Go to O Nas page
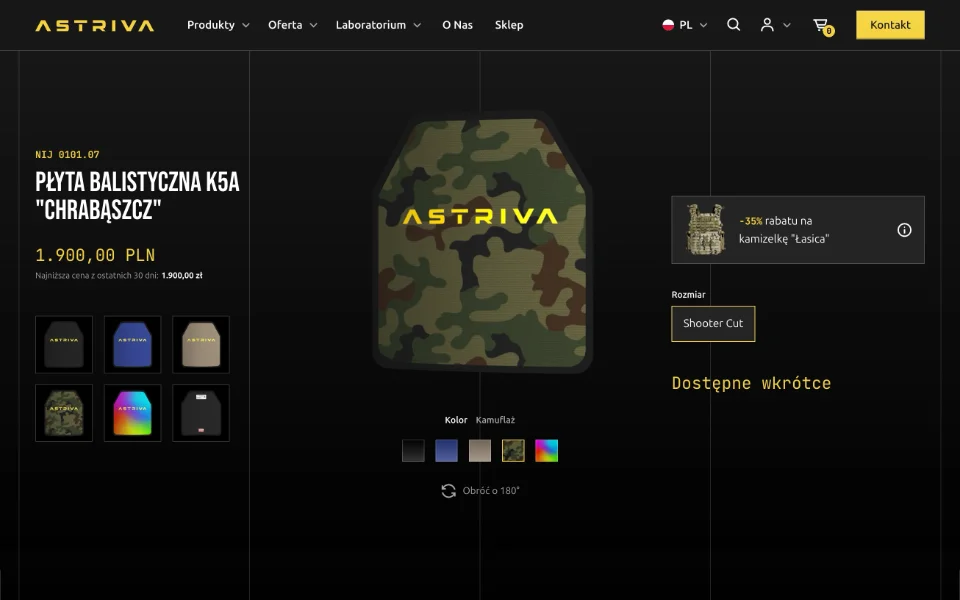Screen dimensions: 960x600 (x=457, y=25)
